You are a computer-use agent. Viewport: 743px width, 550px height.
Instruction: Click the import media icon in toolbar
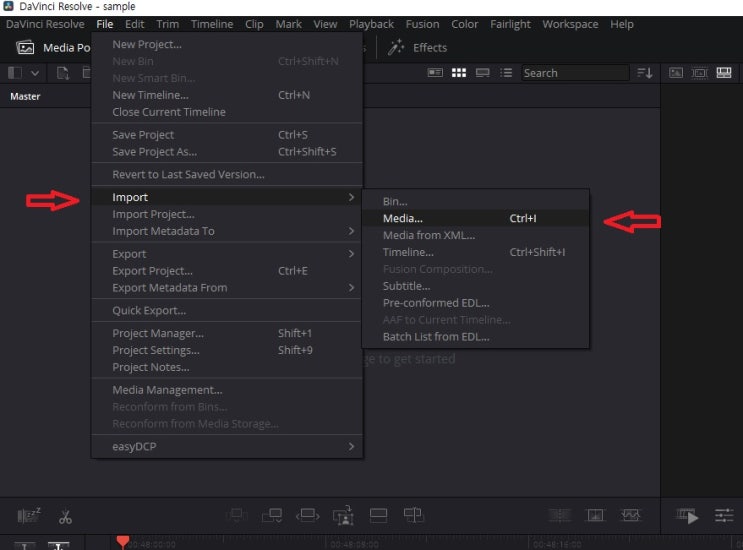point(63,73)
